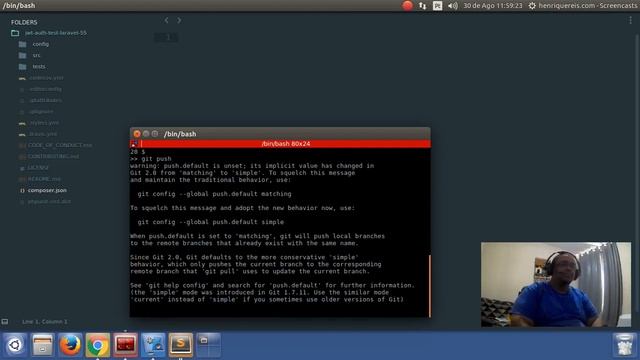Click 'git config --global push.default simple' line
Screen dimensions: 640x360
[211, 222]
